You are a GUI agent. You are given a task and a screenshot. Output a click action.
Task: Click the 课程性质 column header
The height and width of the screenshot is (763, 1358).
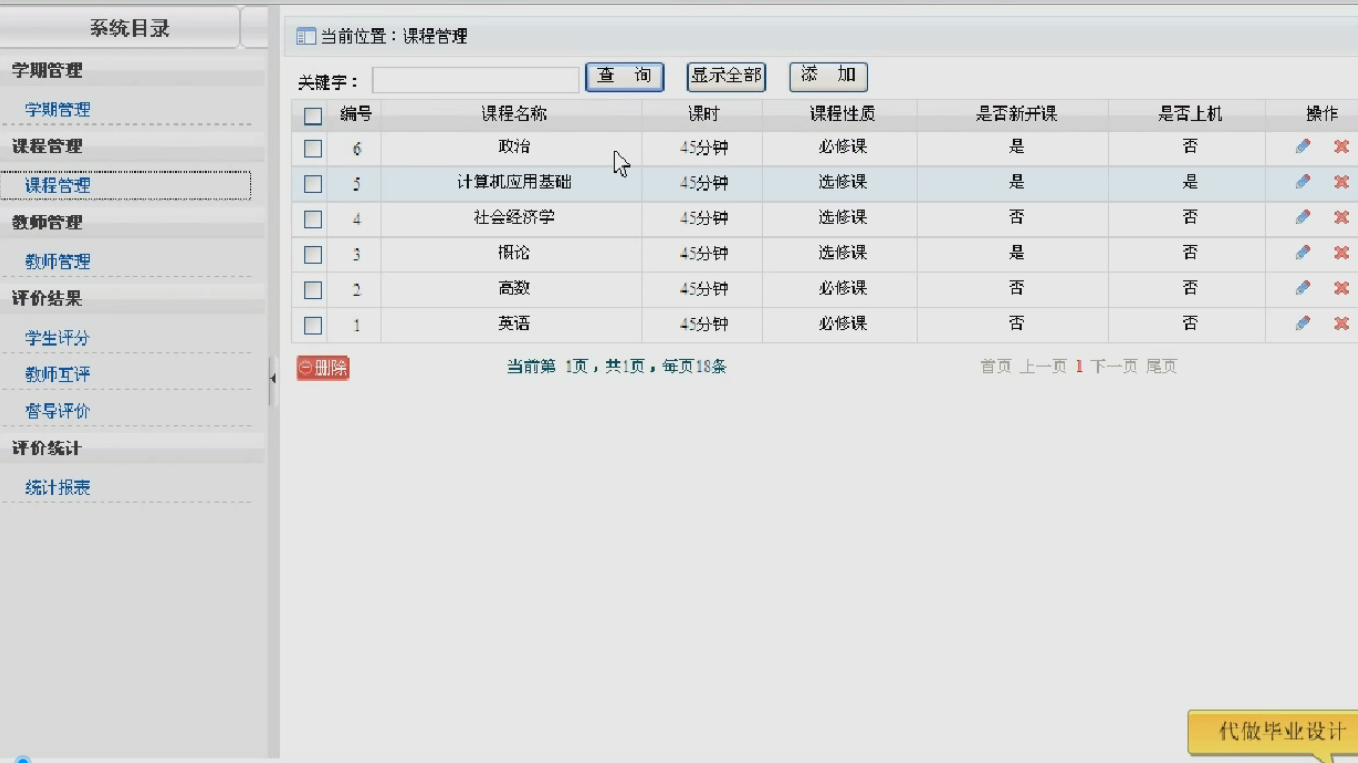[x=842, y=114]
